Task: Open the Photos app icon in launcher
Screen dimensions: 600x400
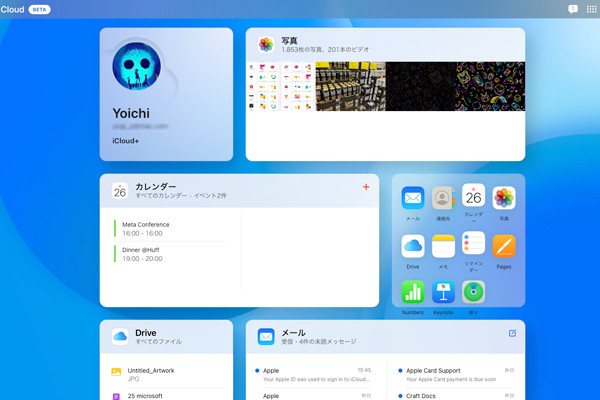Action: pos(504,198)
